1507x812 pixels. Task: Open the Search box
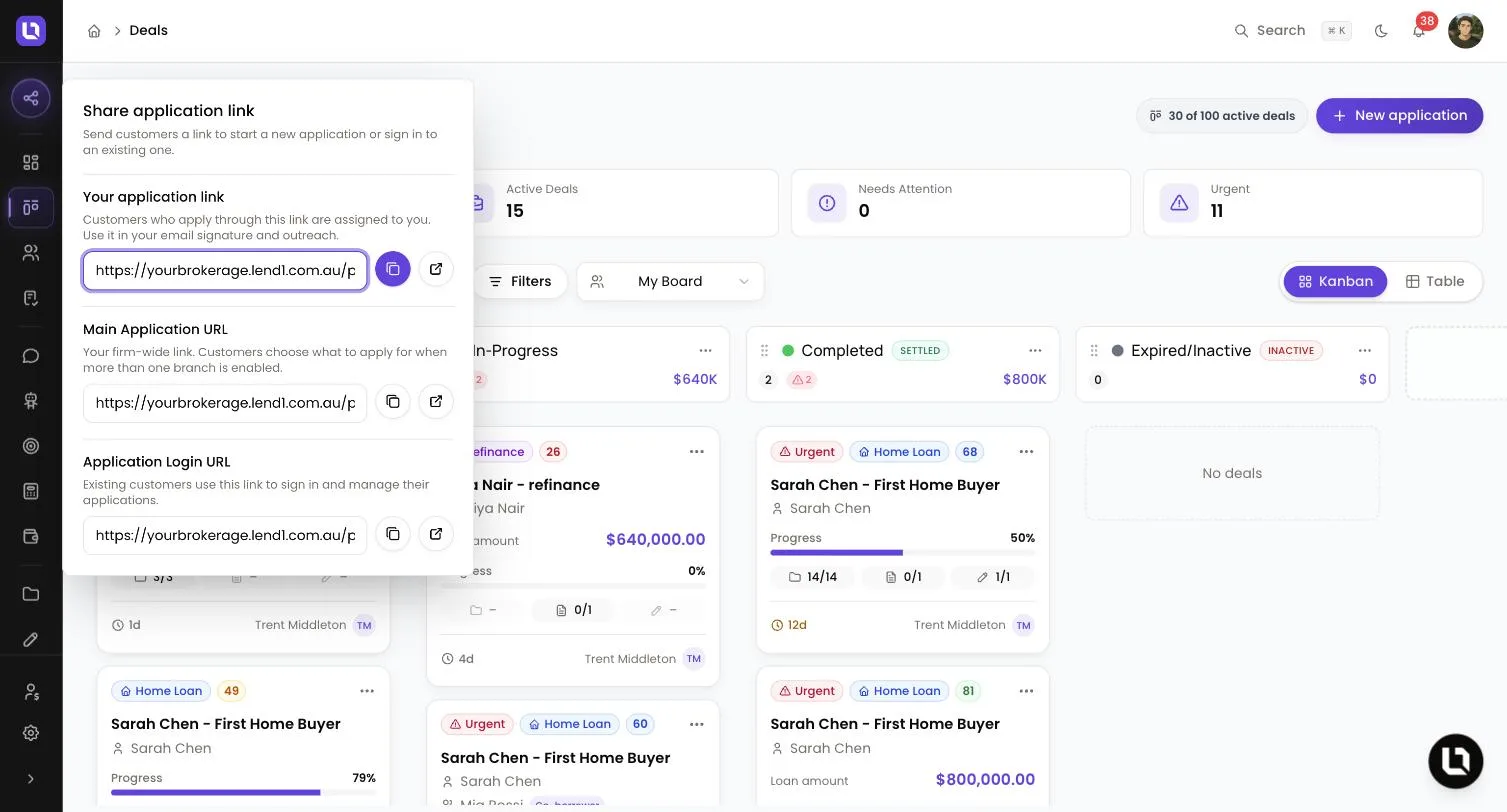point(1293,31)
